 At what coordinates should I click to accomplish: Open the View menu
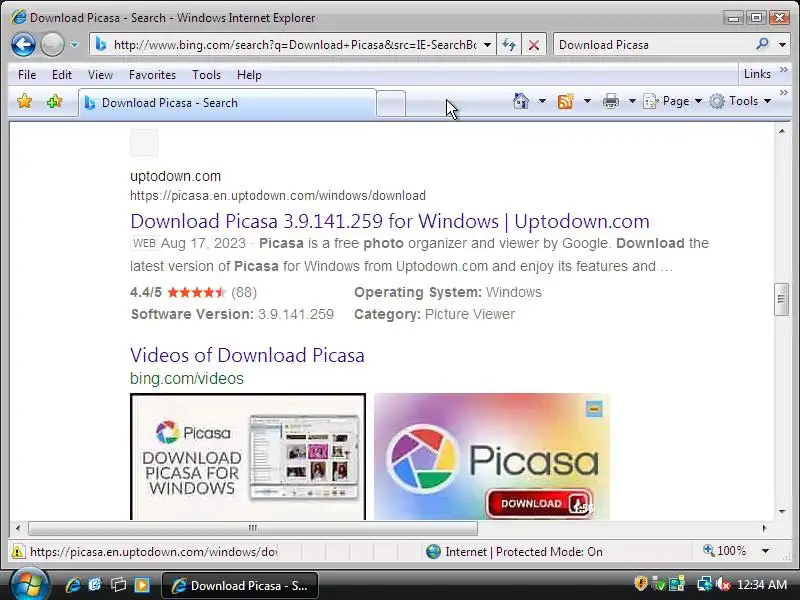pos(100,75)
